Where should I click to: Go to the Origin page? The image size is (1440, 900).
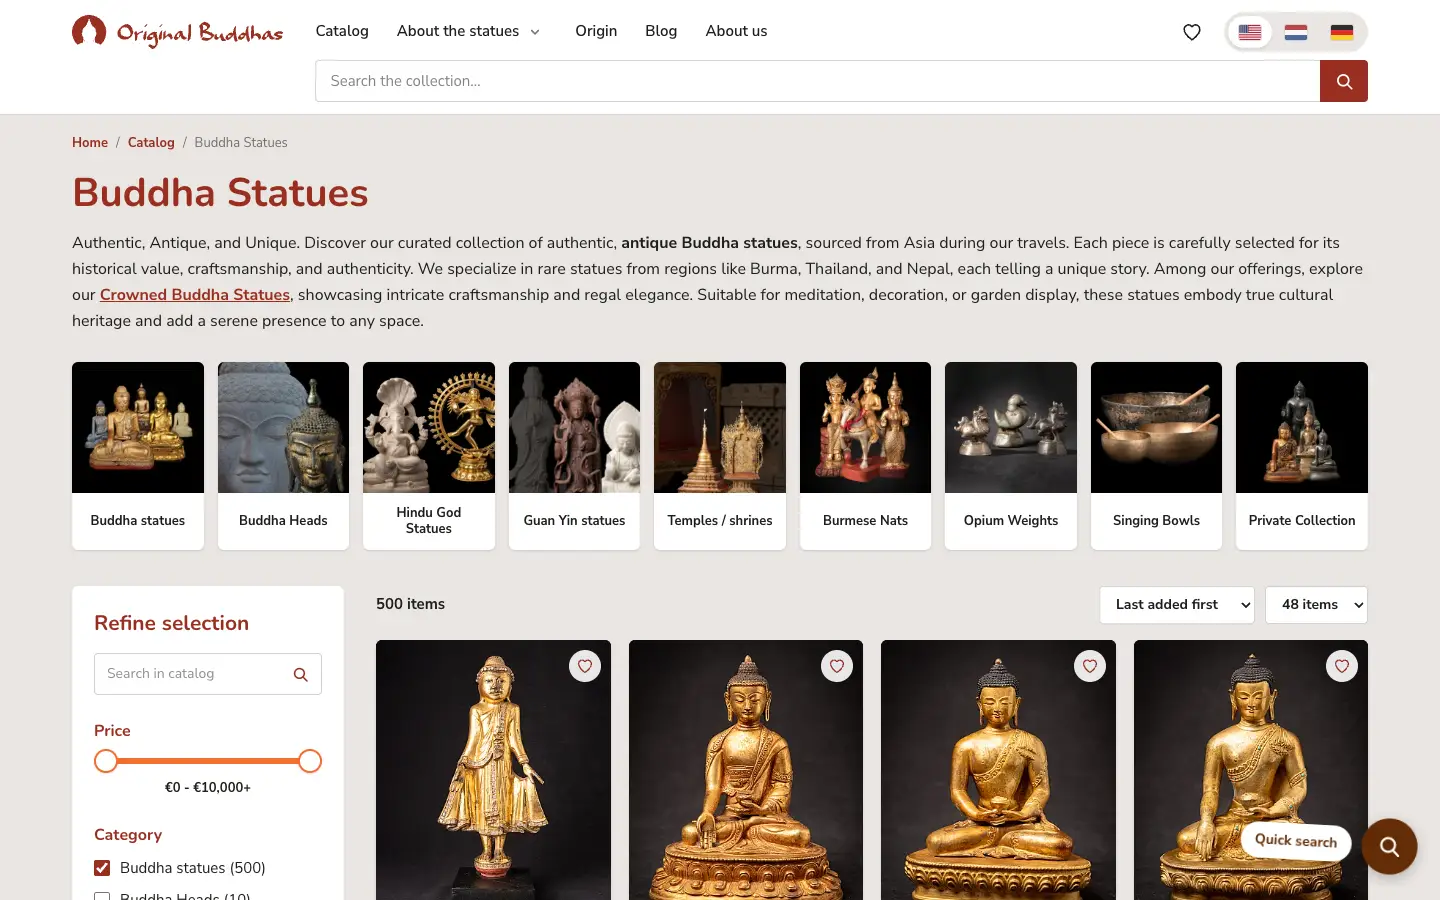click(596, 31)
